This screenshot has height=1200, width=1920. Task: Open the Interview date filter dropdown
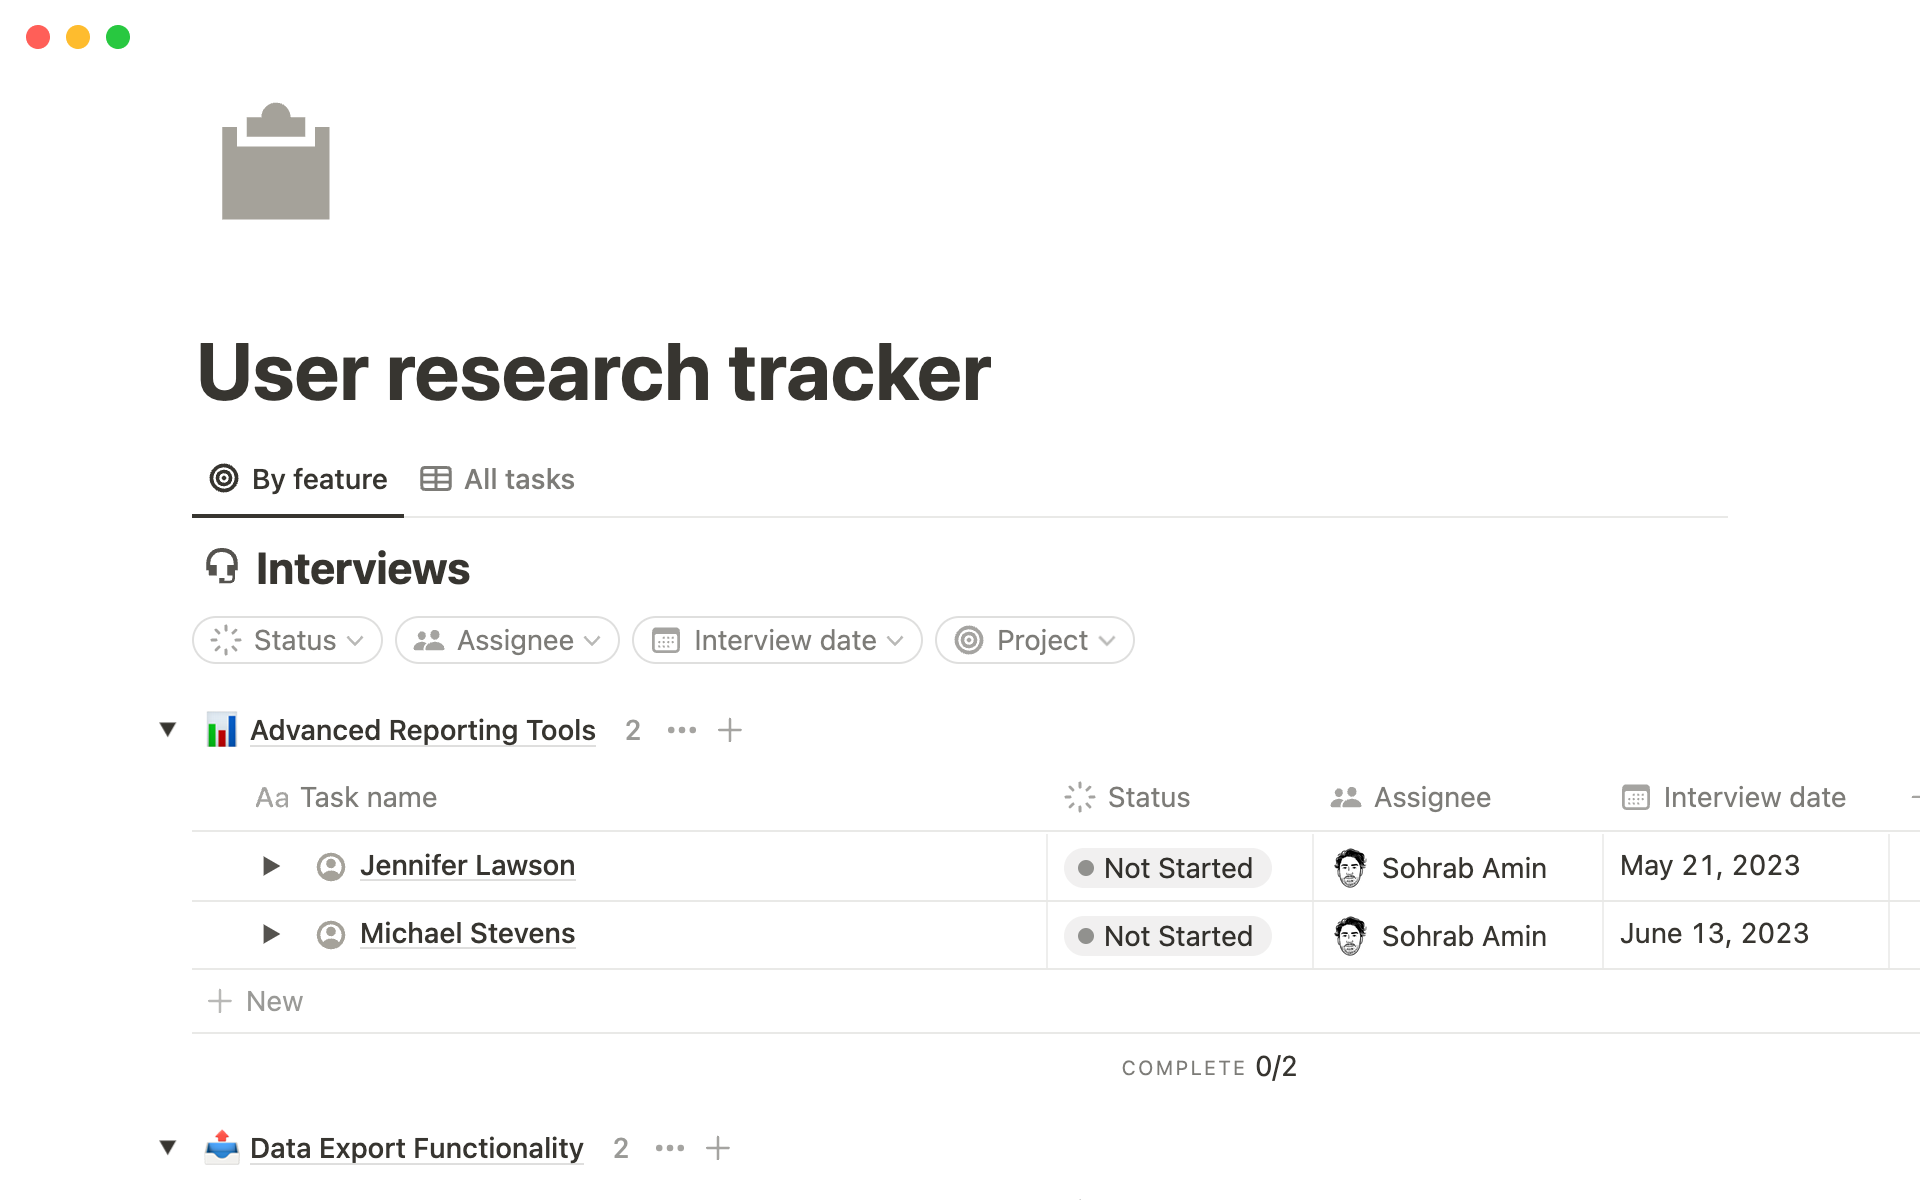(x=777, y=640)
